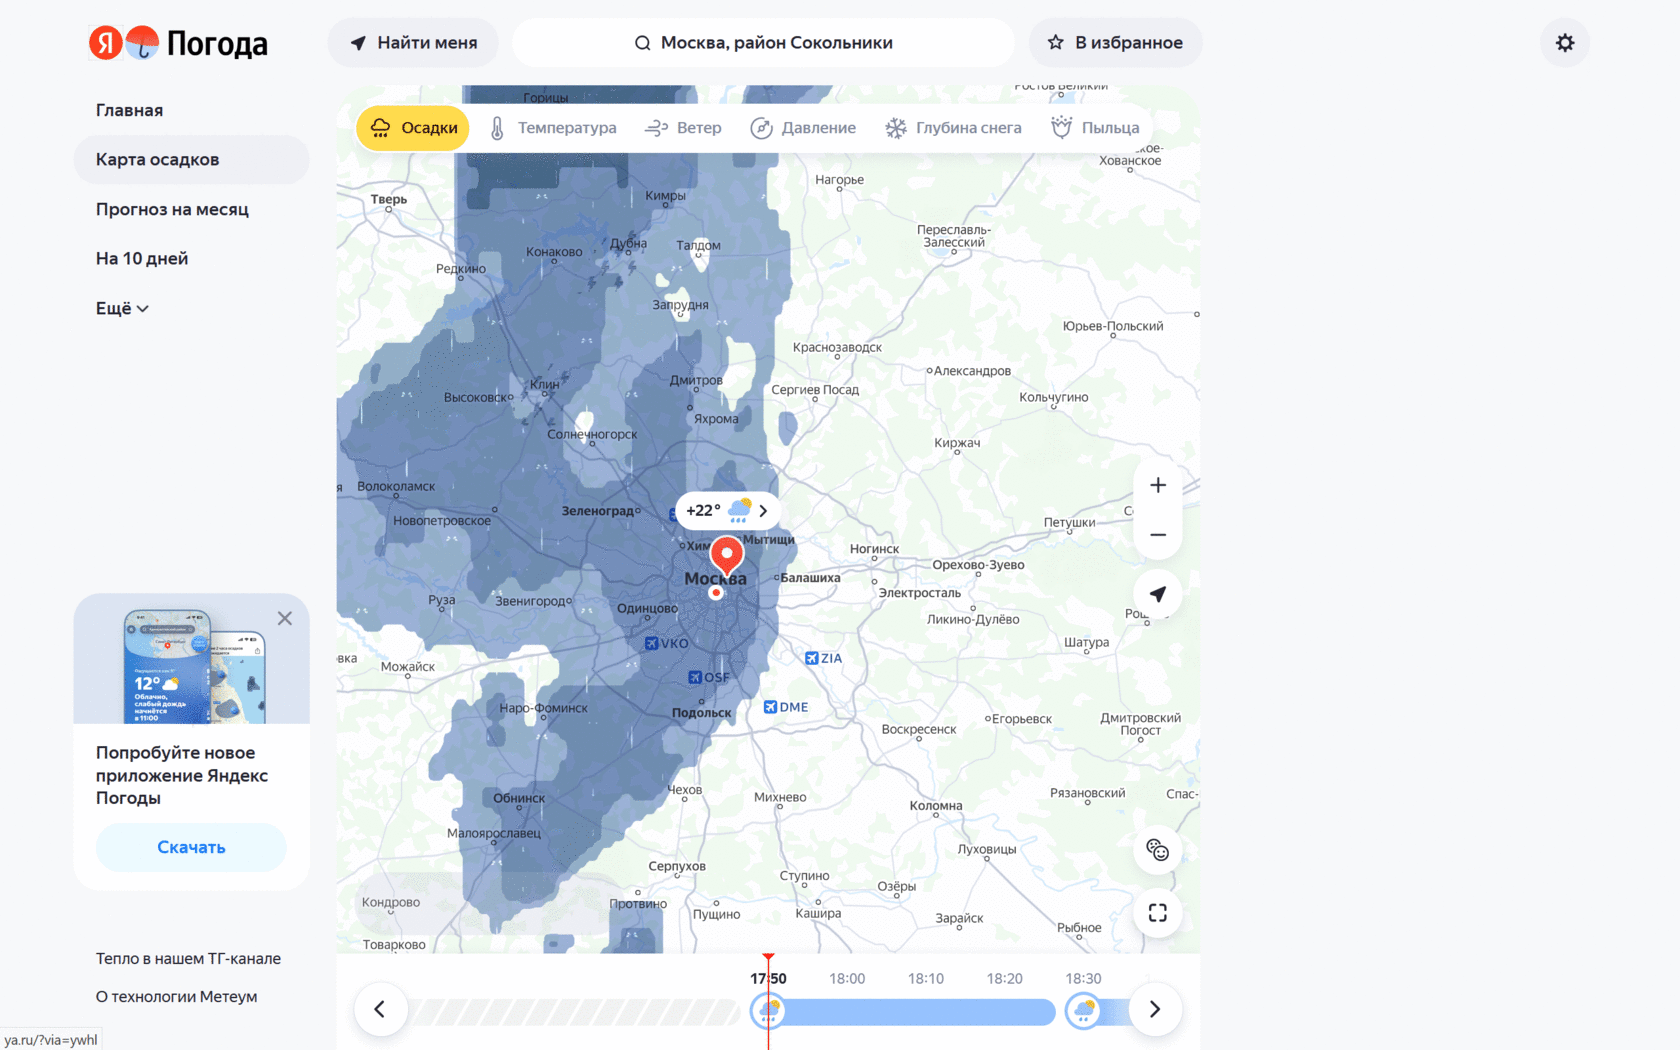Click the Балашиха label on map
This screenshot has height=1050, width=1680.
point(810,578)
